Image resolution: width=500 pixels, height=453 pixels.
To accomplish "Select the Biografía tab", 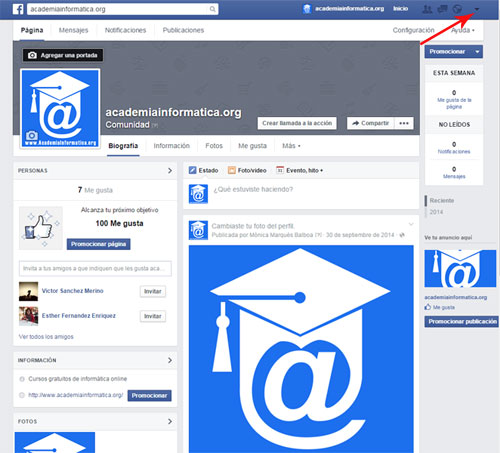I will point(123,146).
